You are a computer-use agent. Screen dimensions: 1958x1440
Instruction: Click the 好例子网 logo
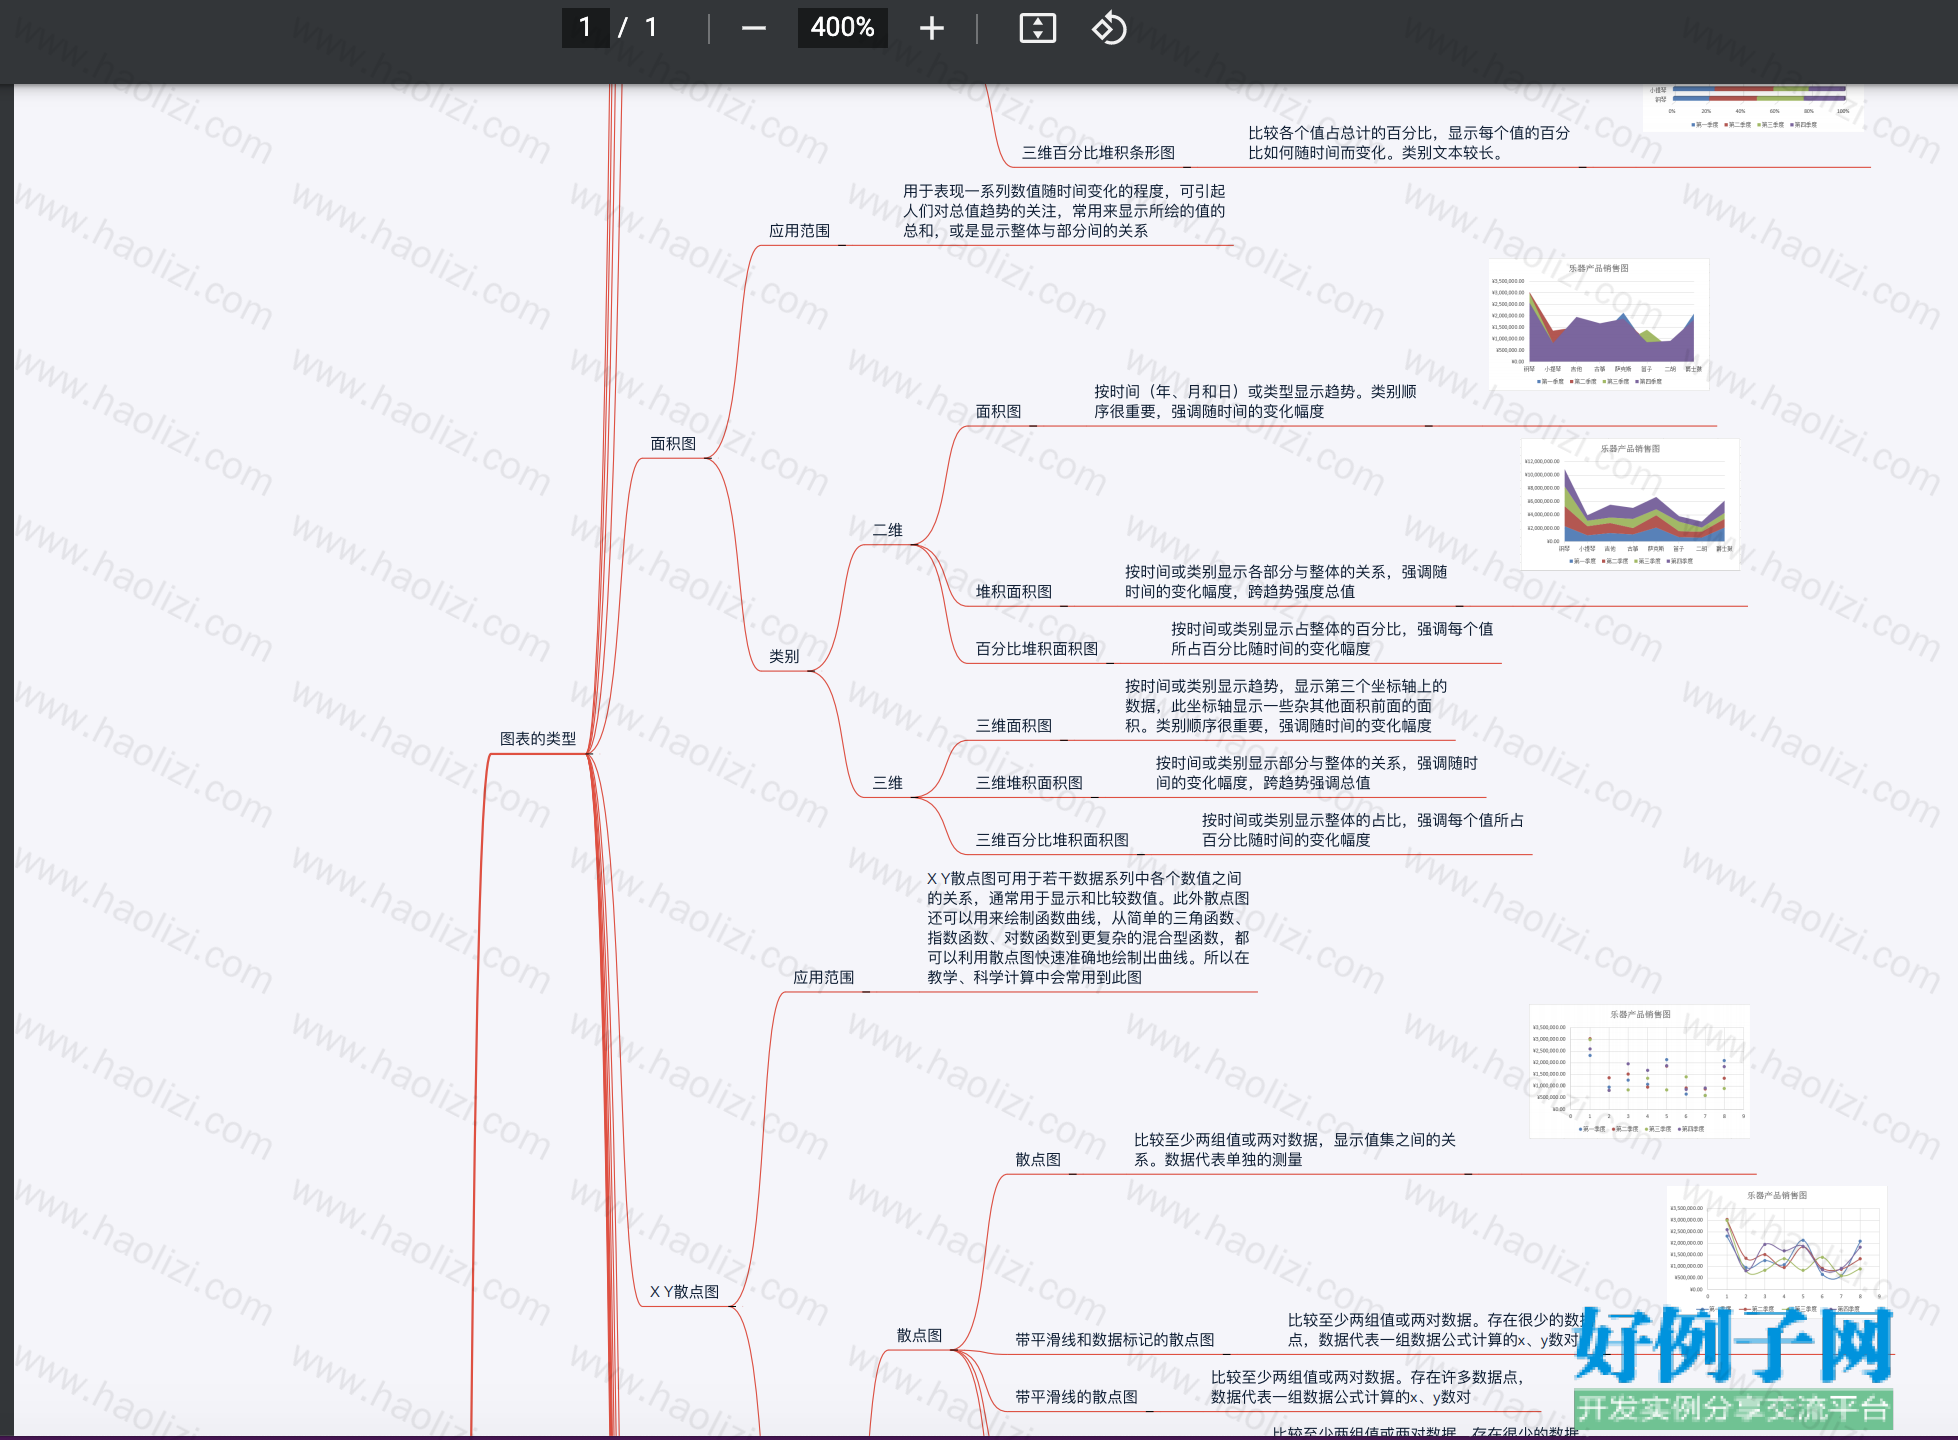1733,1345
